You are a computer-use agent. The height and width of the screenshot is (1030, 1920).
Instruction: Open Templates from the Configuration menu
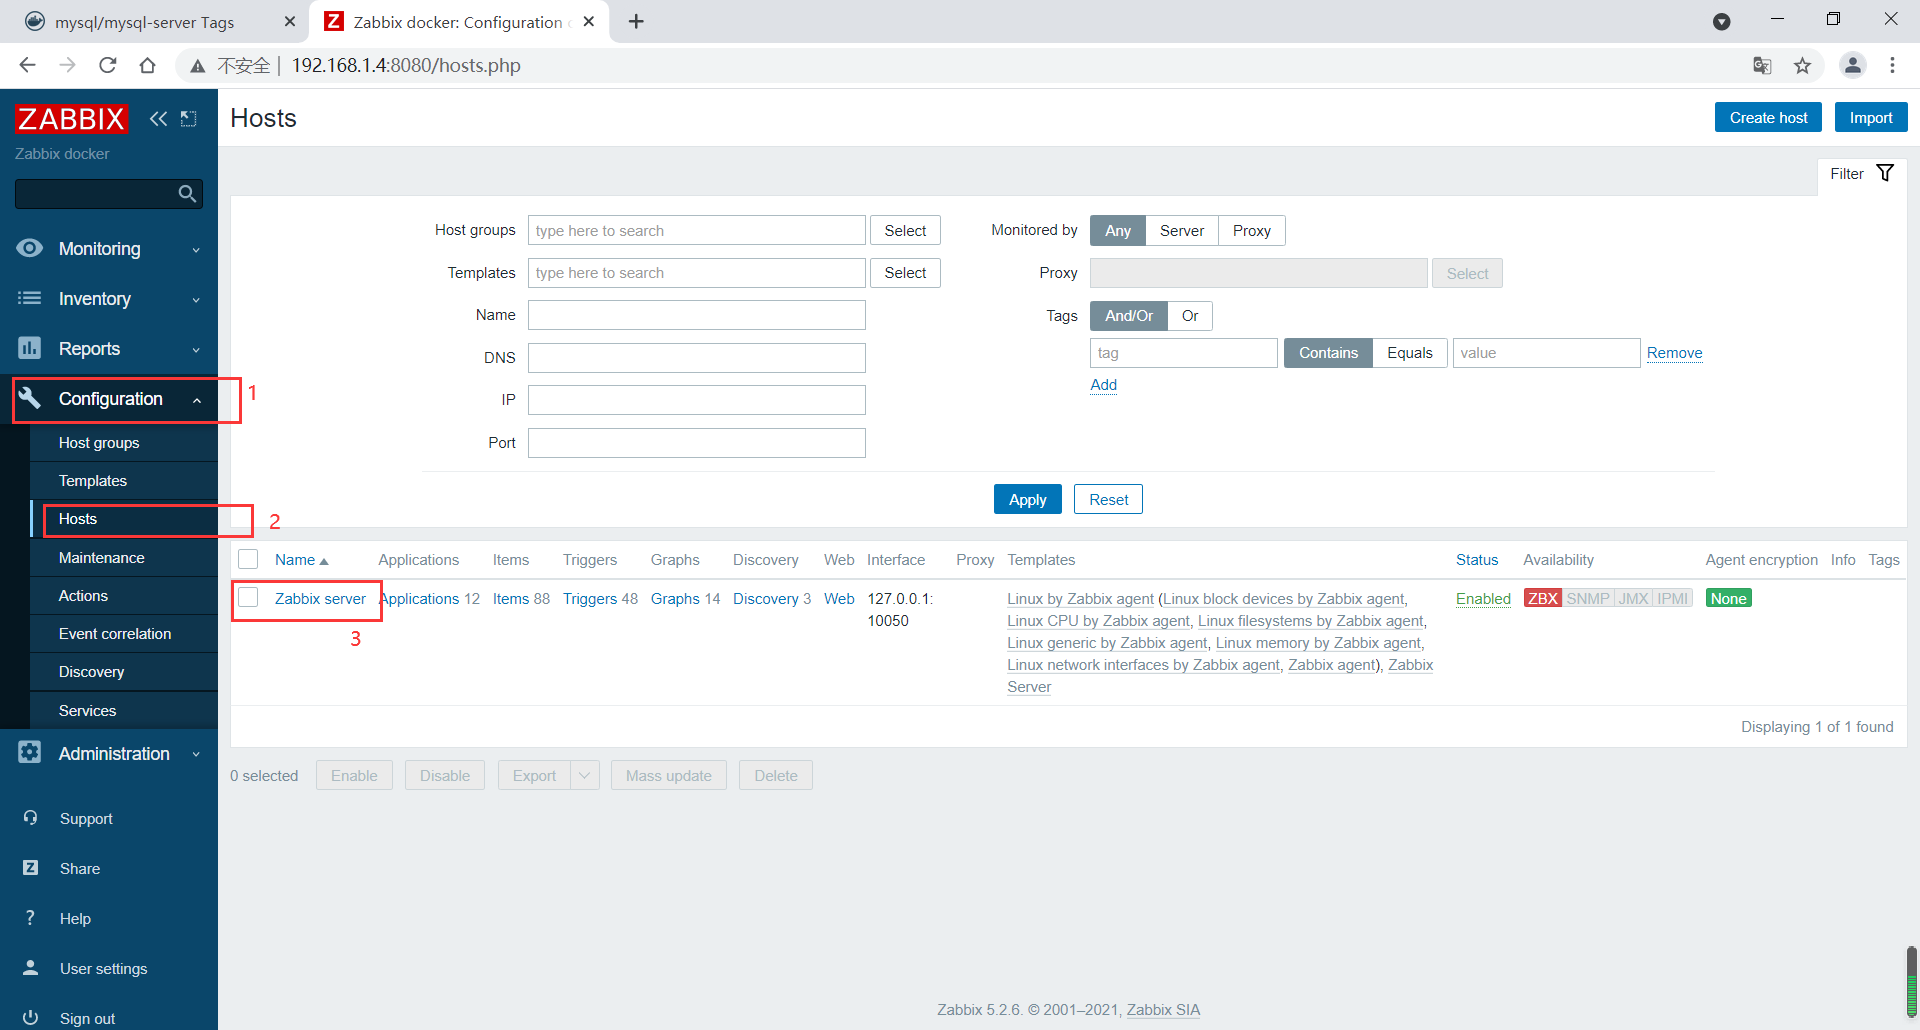tap(93, 480)
